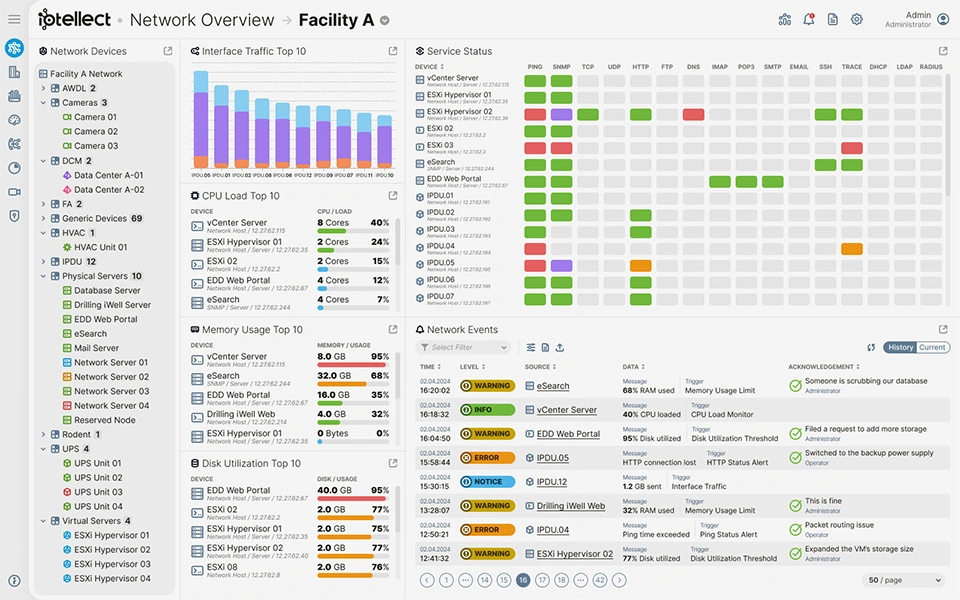Open the hamburger menu

(x=14, y=20)
